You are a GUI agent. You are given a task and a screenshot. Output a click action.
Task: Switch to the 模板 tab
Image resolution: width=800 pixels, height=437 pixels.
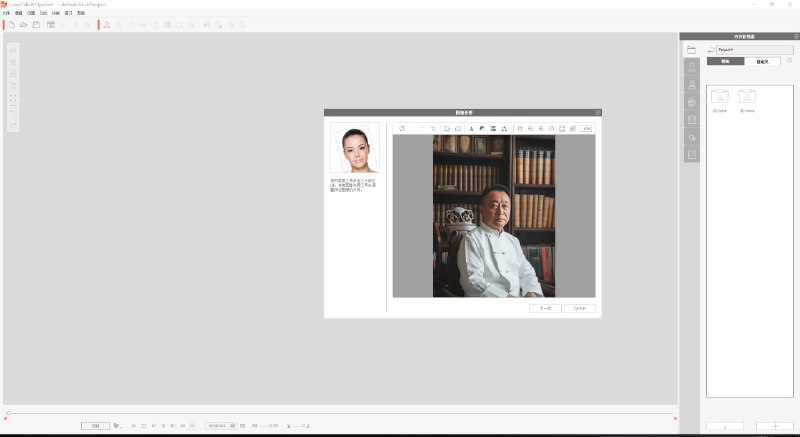[725, 61]
